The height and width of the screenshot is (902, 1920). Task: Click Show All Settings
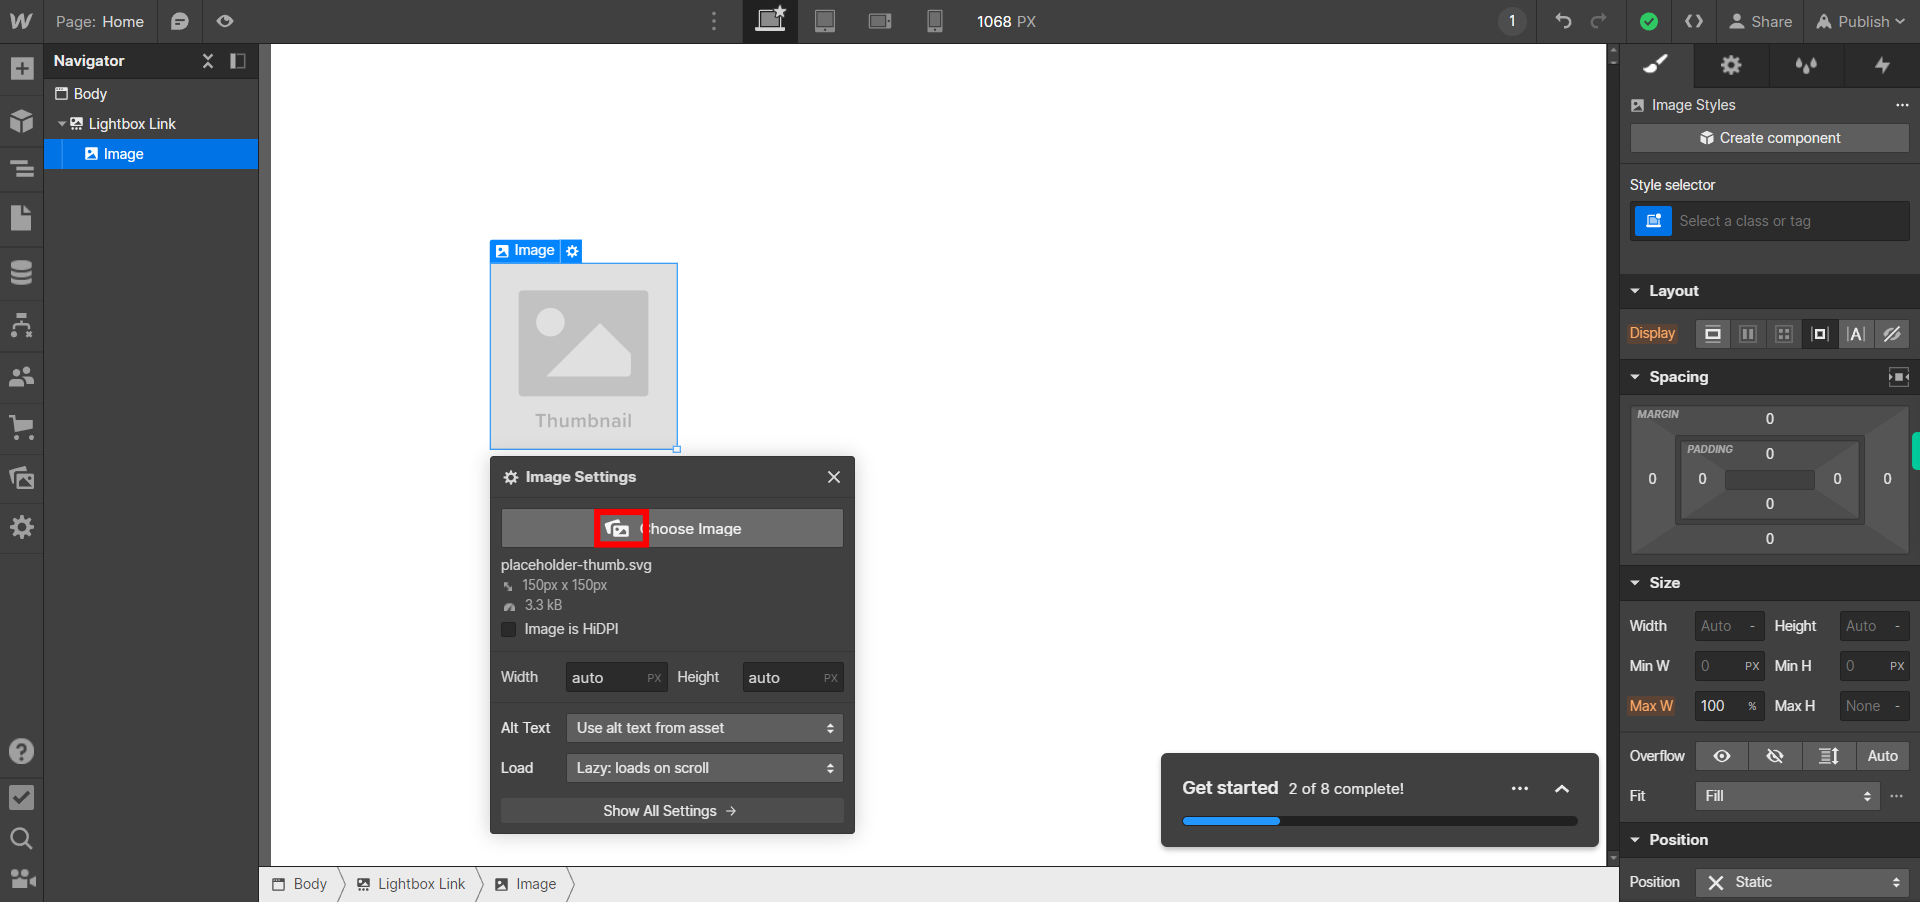click(672, 811)
